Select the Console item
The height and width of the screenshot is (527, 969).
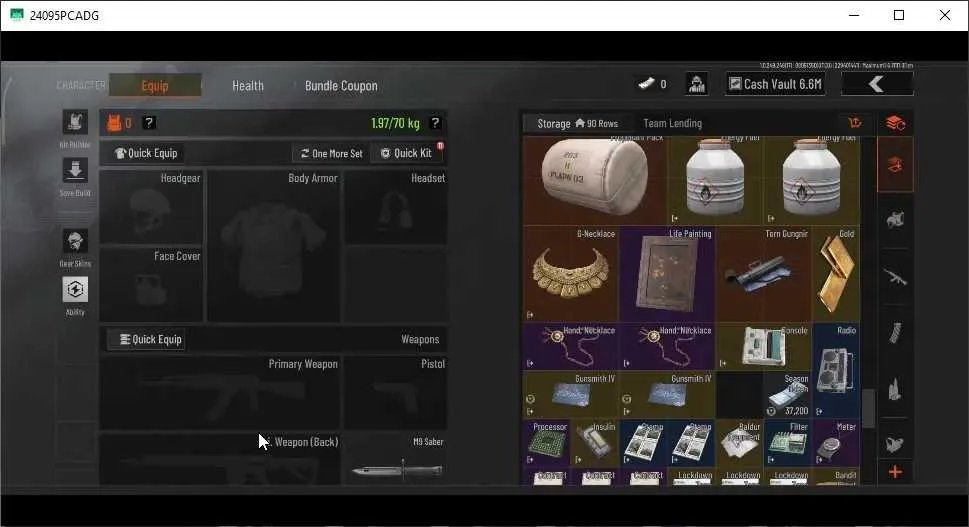[x=764, y=347]
